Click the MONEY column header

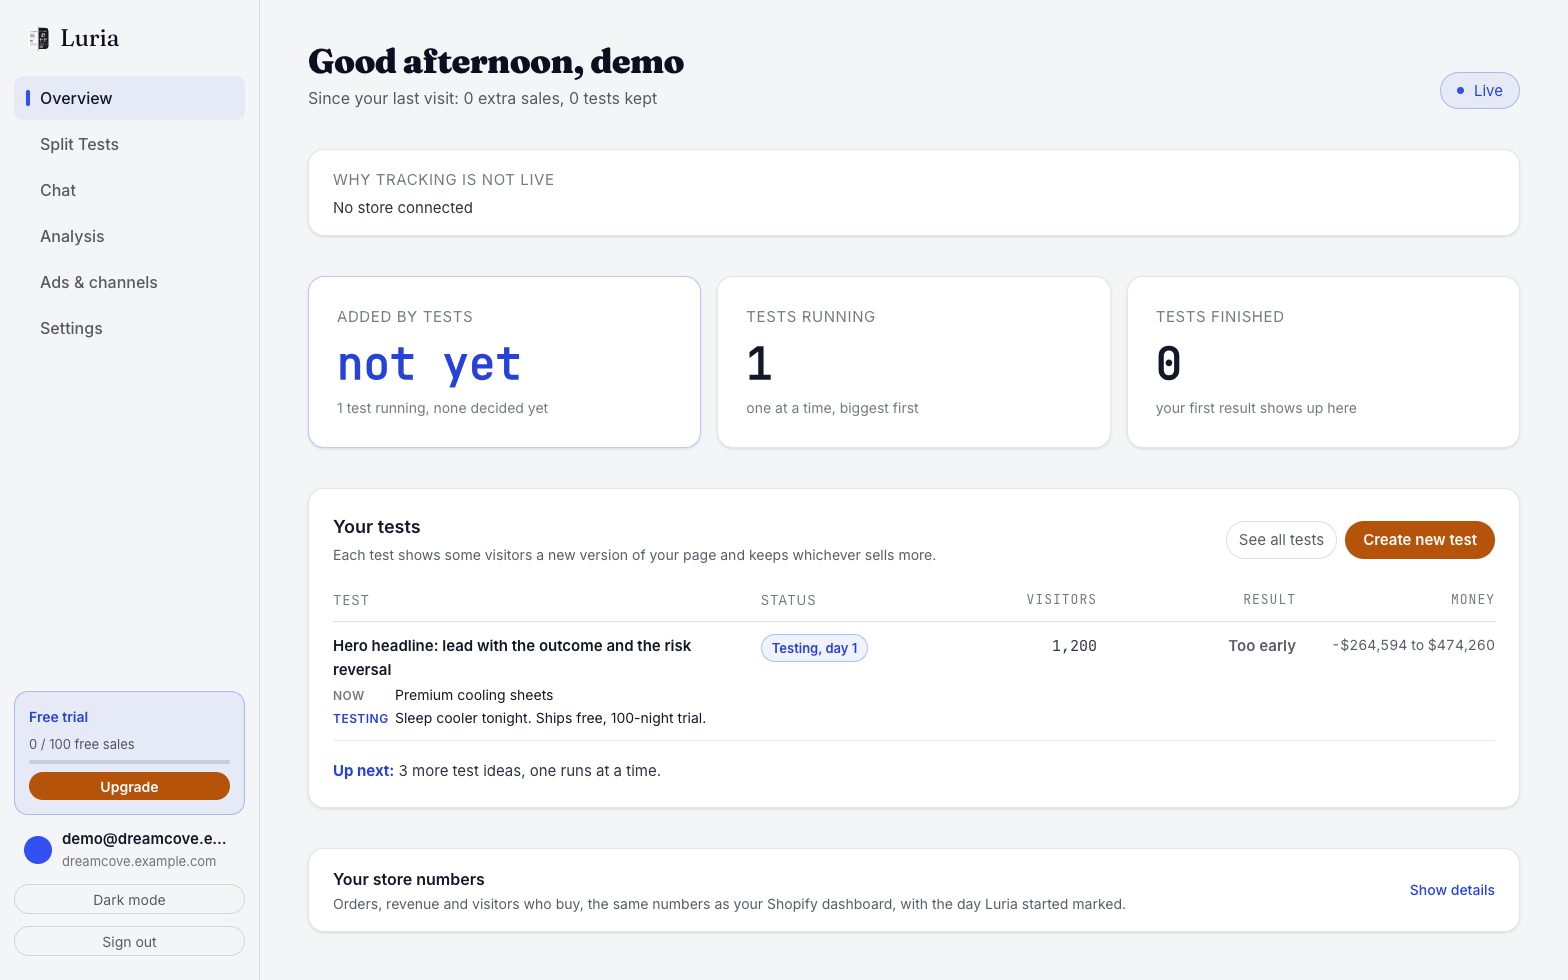pyautogui.click(x=1473, y=600)
